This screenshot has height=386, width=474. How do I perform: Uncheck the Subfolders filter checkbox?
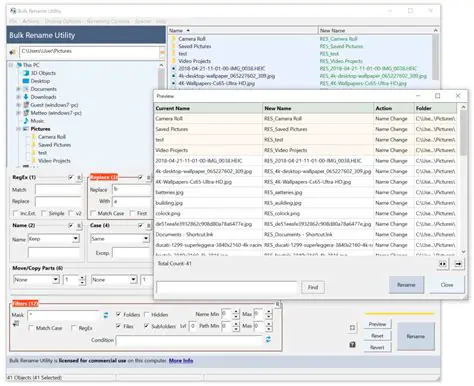[x=147, y=326]
